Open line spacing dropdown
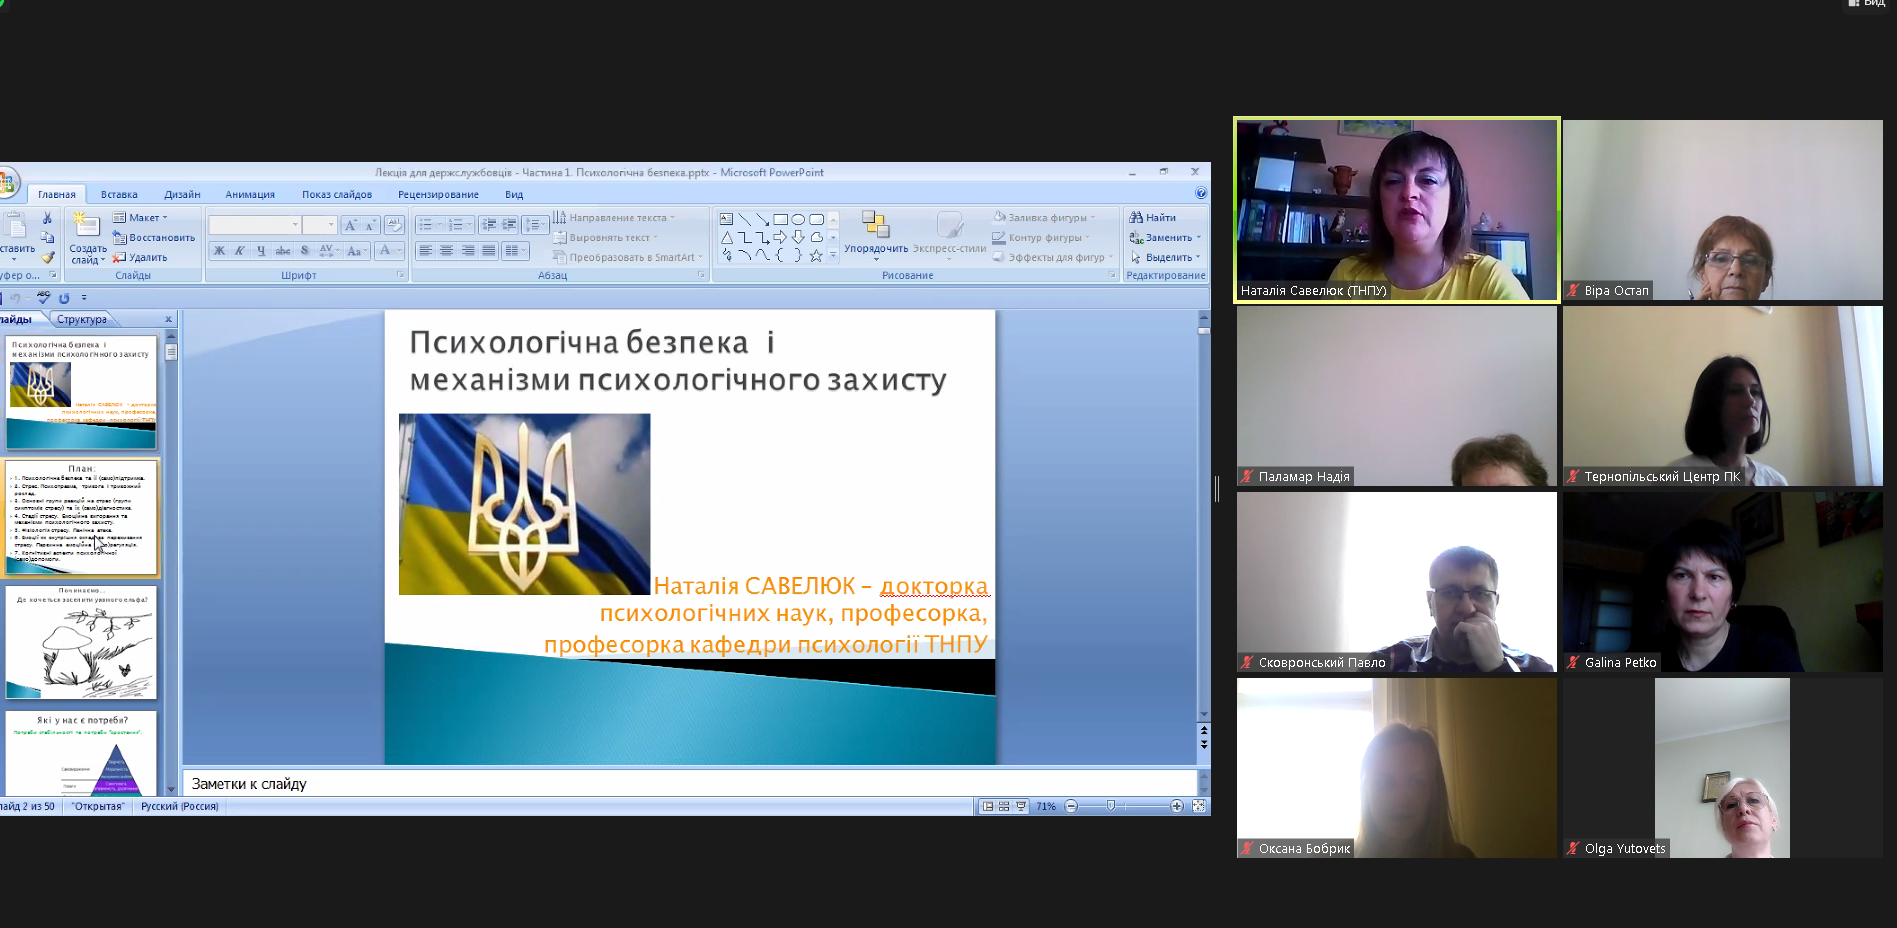1897x928 pixels. 536,225
